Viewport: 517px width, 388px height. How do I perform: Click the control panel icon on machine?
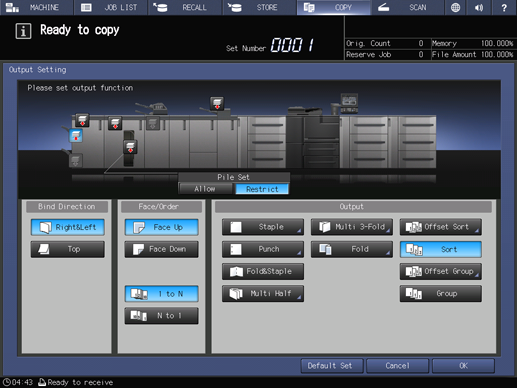click(349, 103)
